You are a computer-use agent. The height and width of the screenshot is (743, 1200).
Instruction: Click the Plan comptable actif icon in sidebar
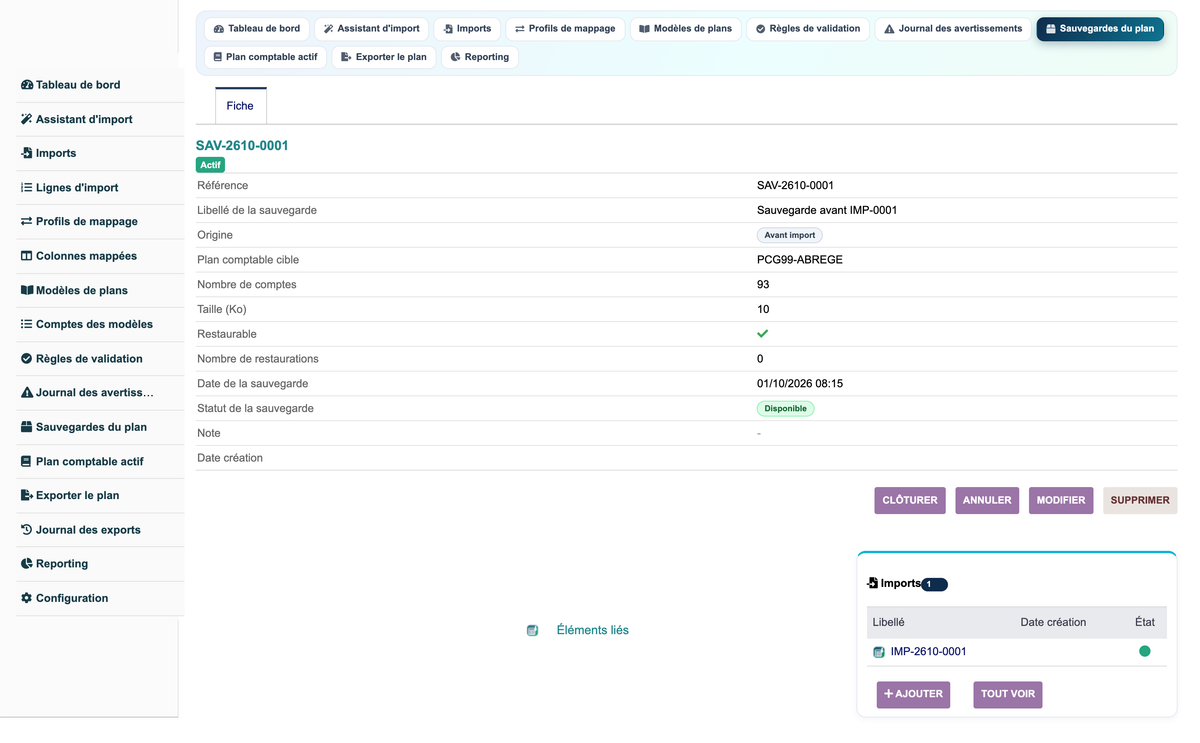(x=27, y=461)
